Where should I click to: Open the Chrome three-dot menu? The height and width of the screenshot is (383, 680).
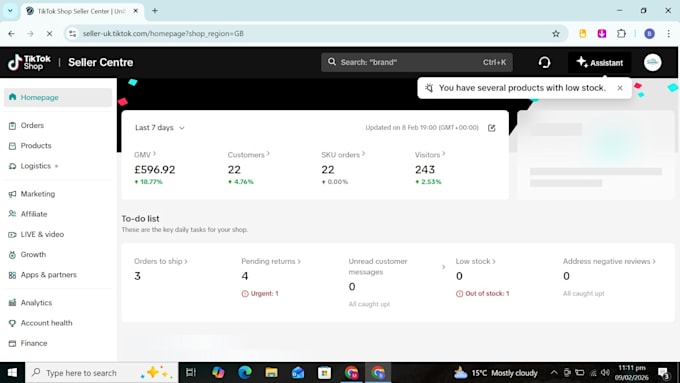tap(668, 33)
